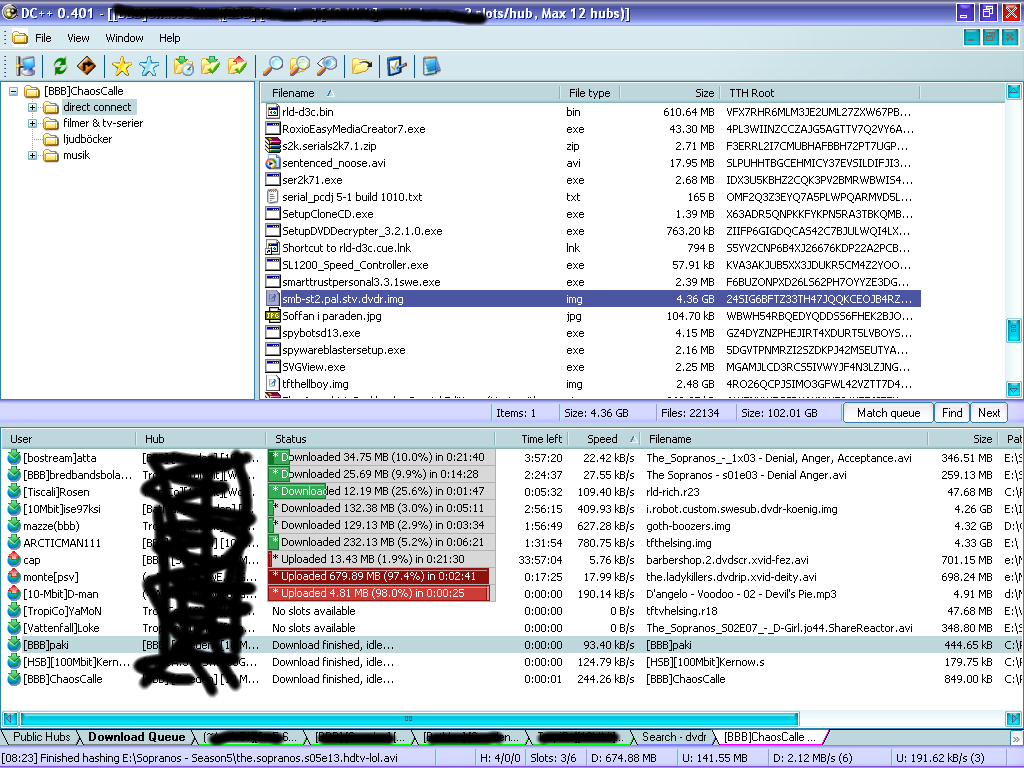Click the Find button
The height and width of the screenshot is (768, 1024).
click(x=952, y=413)
